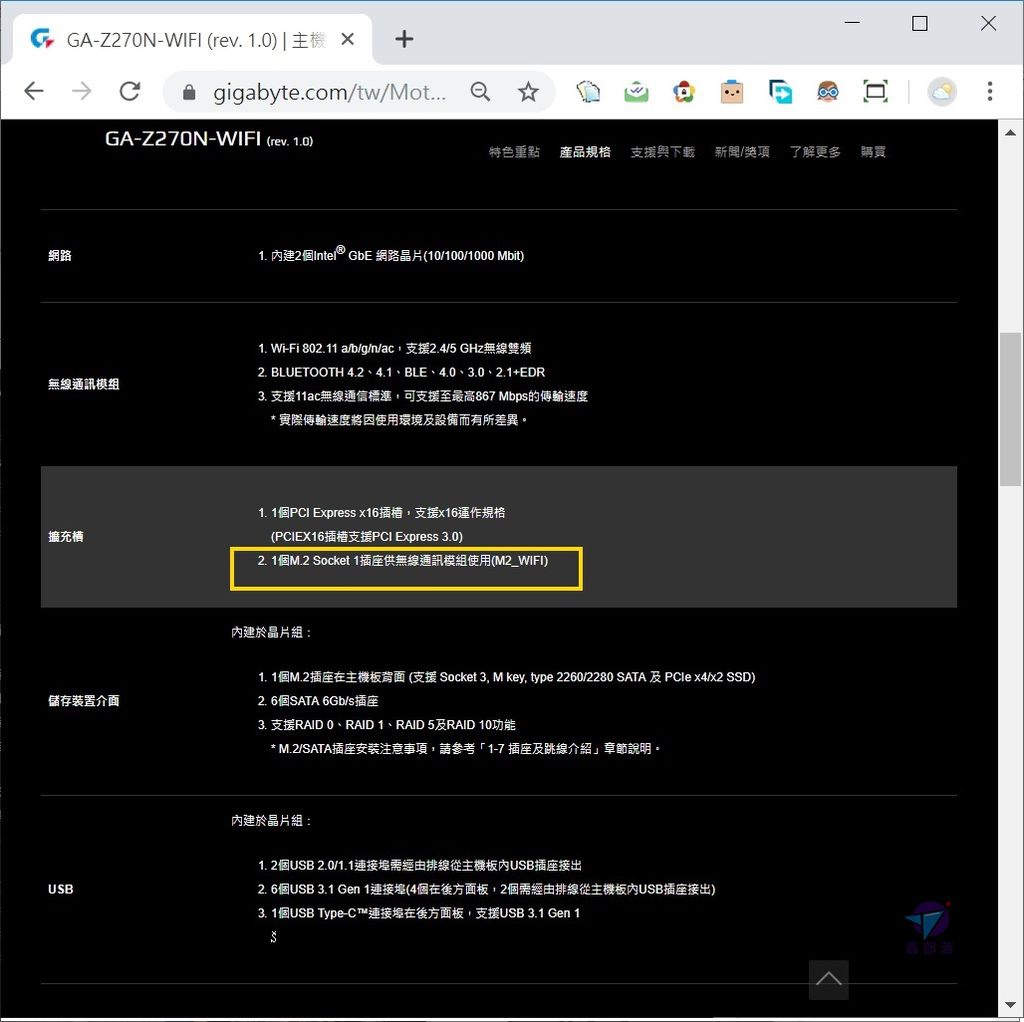Open the green envelope checkmark extension
The image size is (1024, 1022).
(636, 91)
